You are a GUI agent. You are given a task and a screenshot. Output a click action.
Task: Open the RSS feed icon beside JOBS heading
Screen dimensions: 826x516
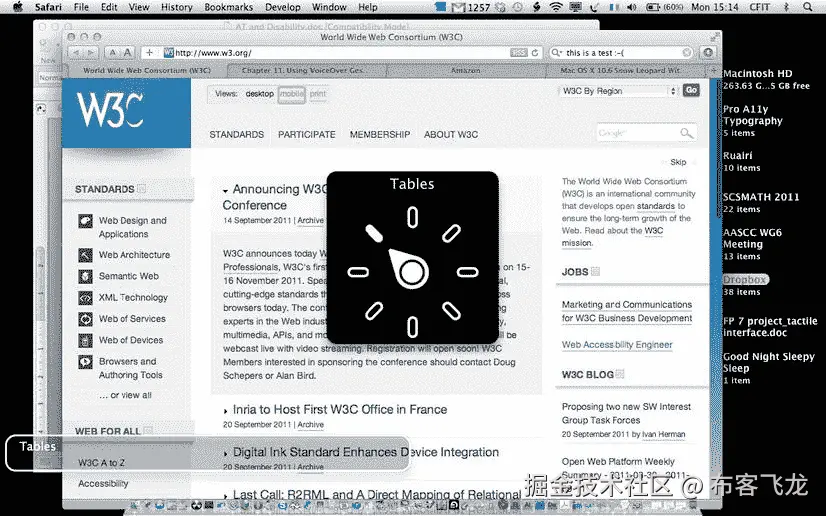point(595,271)
